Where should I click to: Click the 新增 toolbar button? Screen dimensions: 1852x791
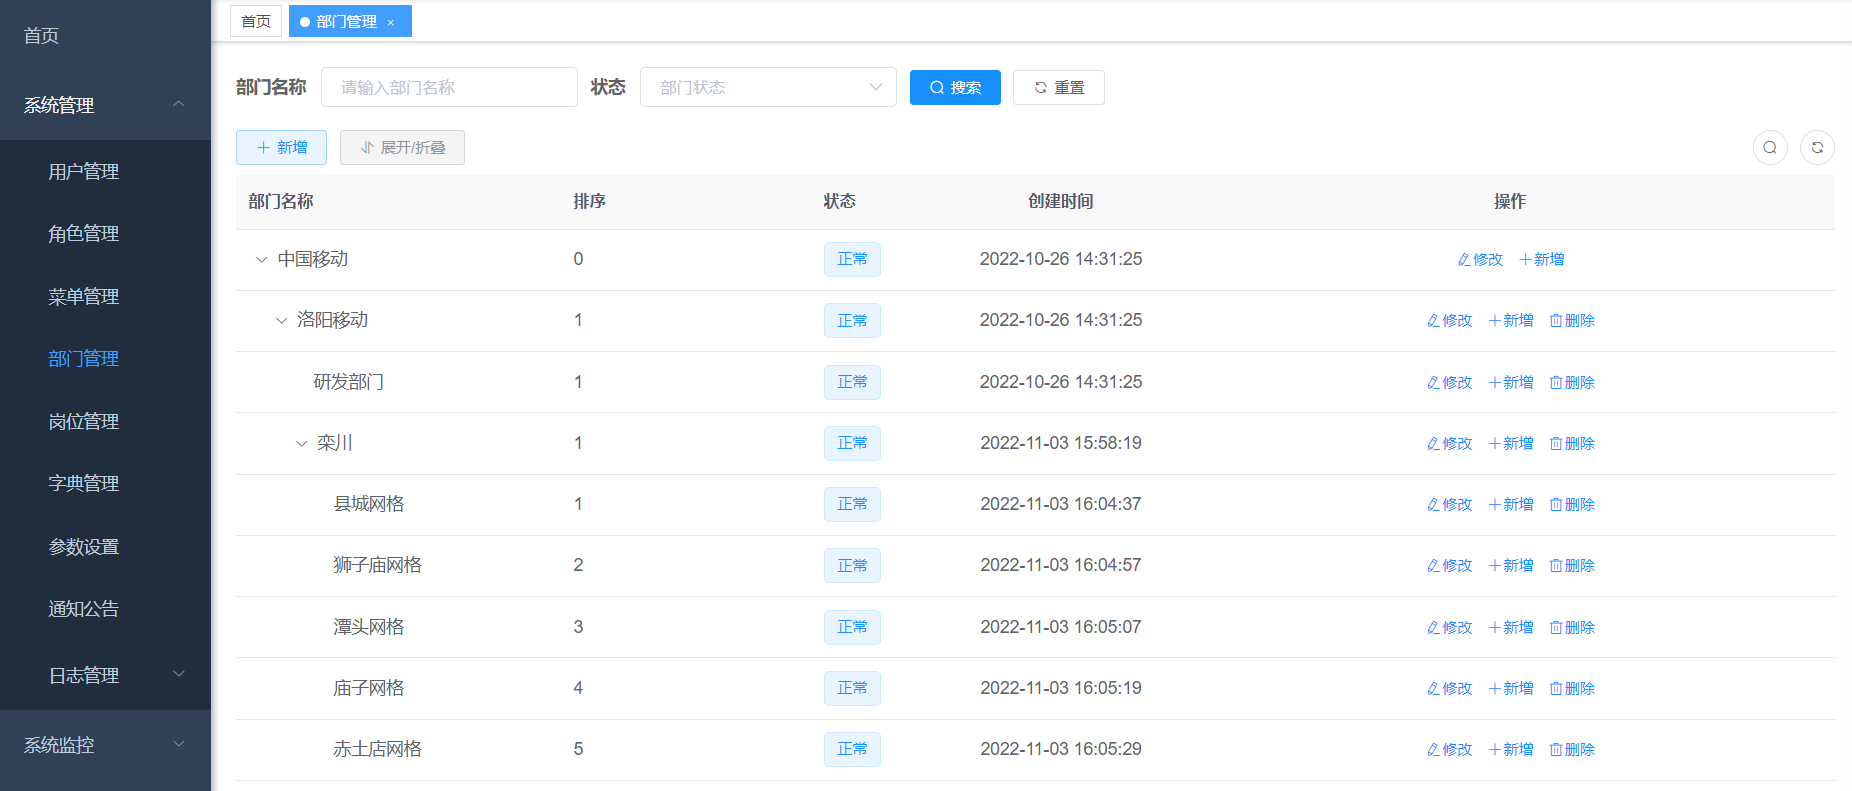pos(281,147)
